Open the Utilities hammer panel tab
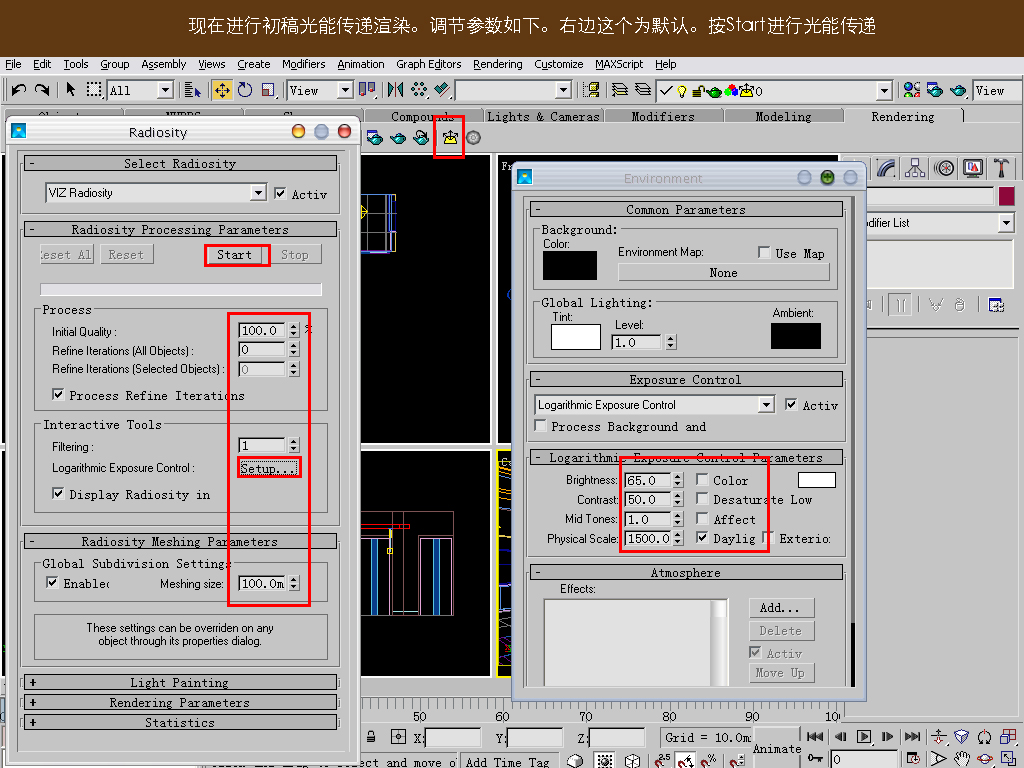Viewport: 1024px width, 768px height. (1001, 168)
